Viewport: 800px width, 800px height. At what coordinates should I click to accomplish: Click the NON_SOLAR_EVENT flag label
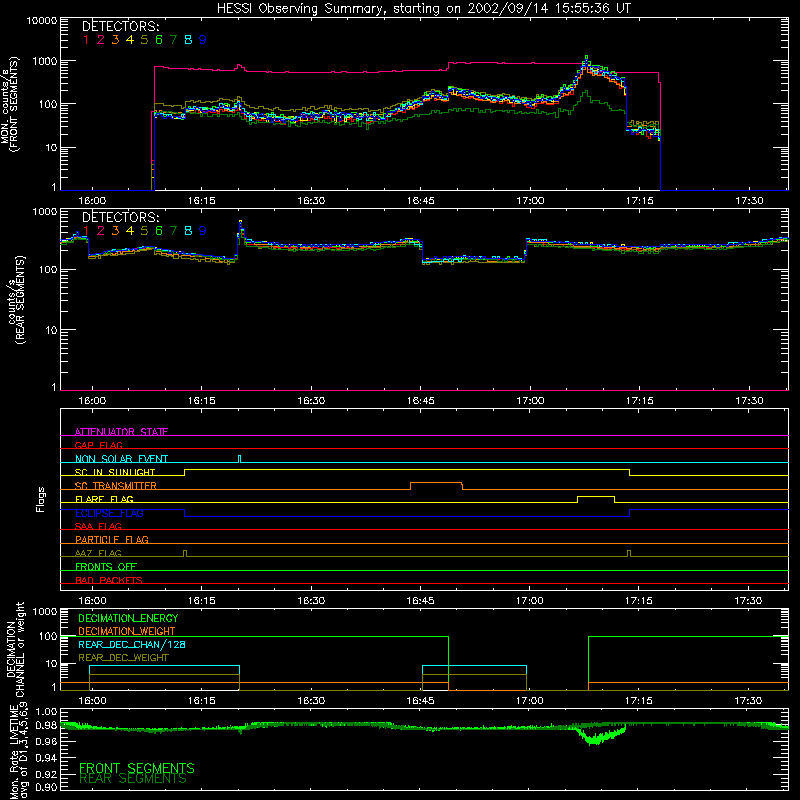[x=121, y=459]
